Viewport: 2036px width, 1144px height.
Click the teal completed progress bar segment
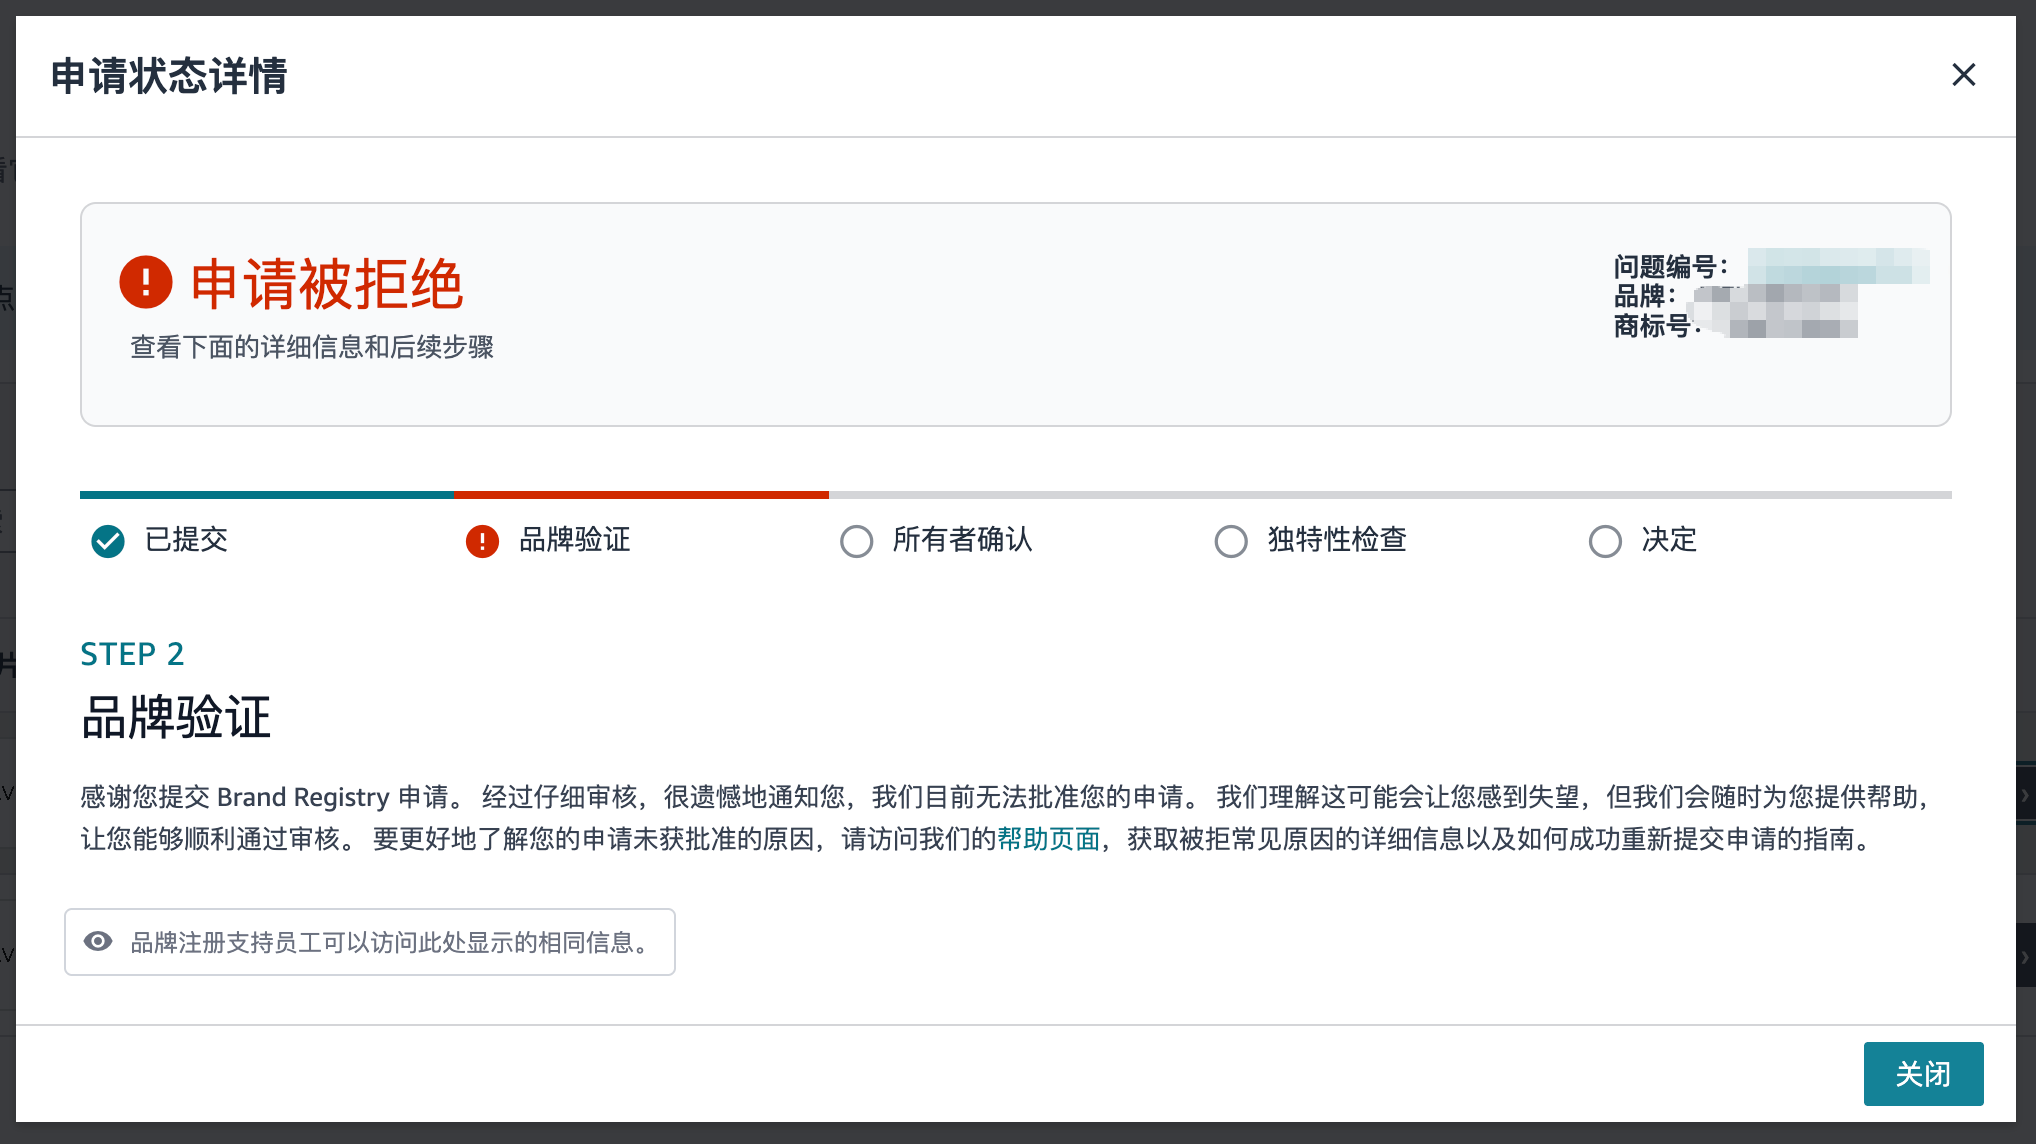click(266, 495)
